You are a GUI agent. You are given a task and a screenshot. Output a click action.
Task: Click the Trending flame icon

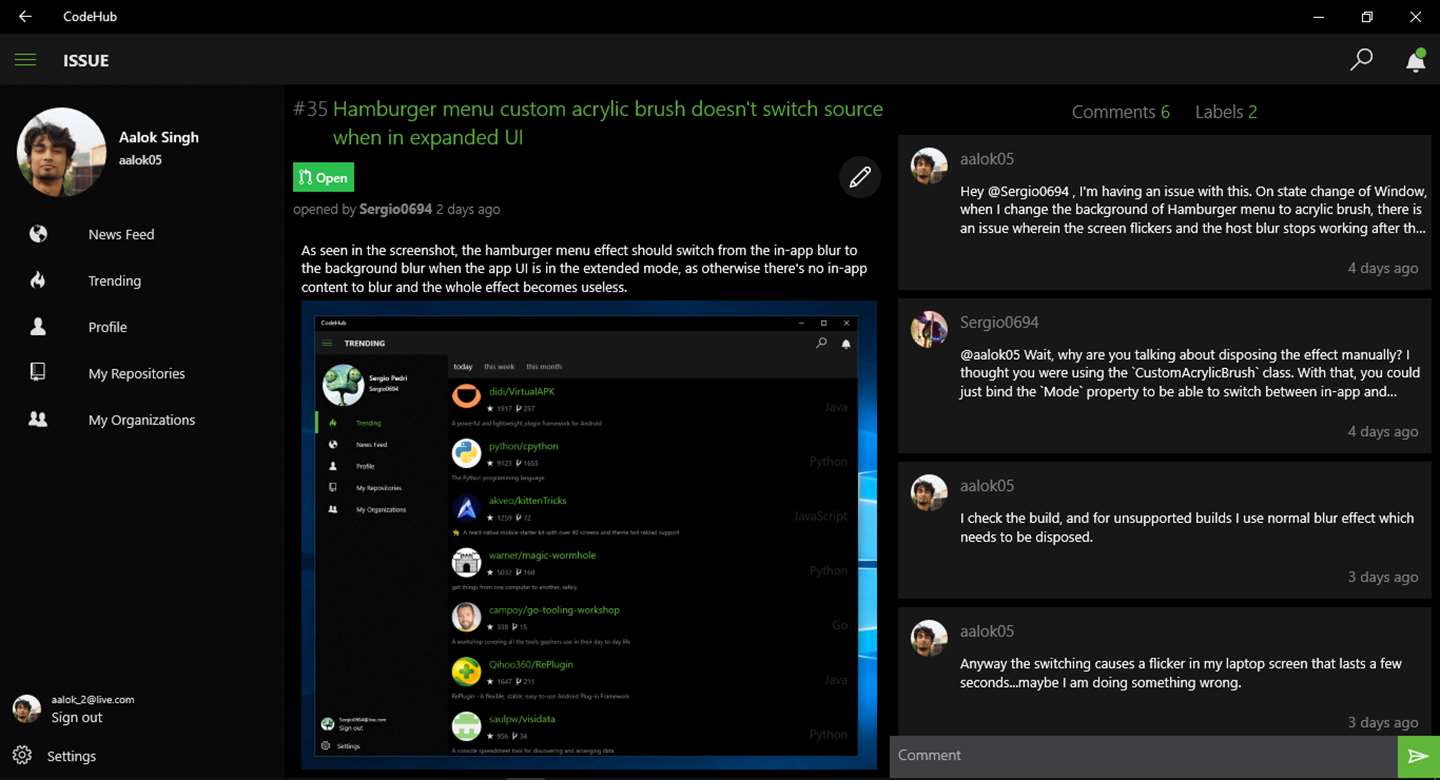(x=38, y=280)
